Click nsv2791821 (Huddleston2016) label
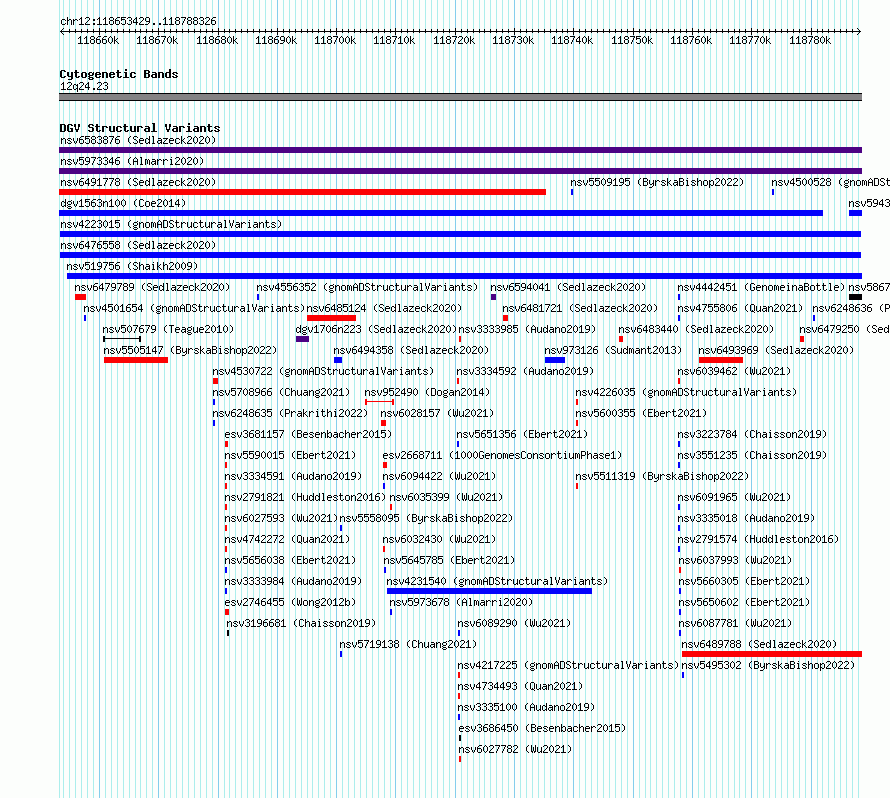 305,497
